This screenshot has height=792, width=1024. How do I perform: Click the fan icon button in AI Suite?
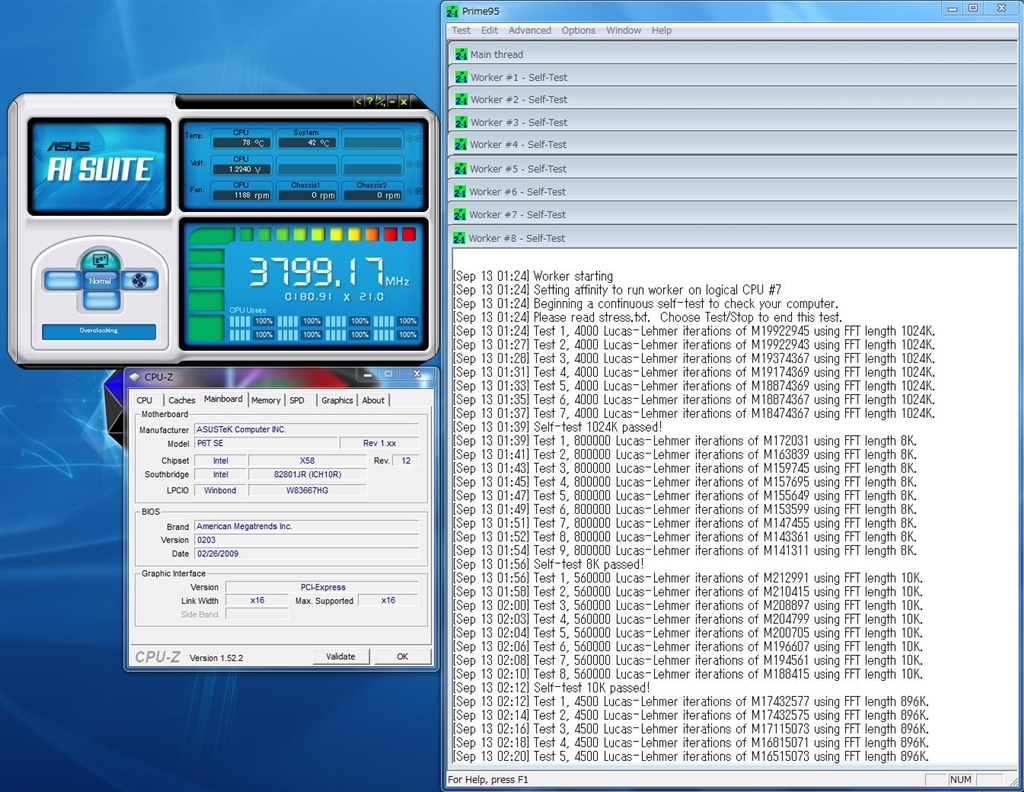coord(139,281)
